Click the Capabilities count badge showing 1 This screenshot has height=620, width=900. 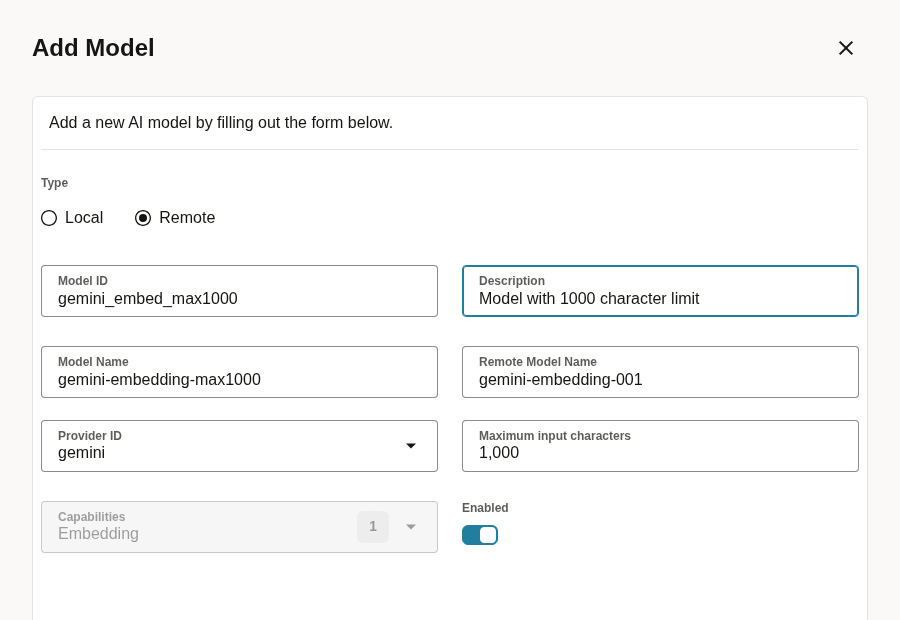click(x=373, y=526)
